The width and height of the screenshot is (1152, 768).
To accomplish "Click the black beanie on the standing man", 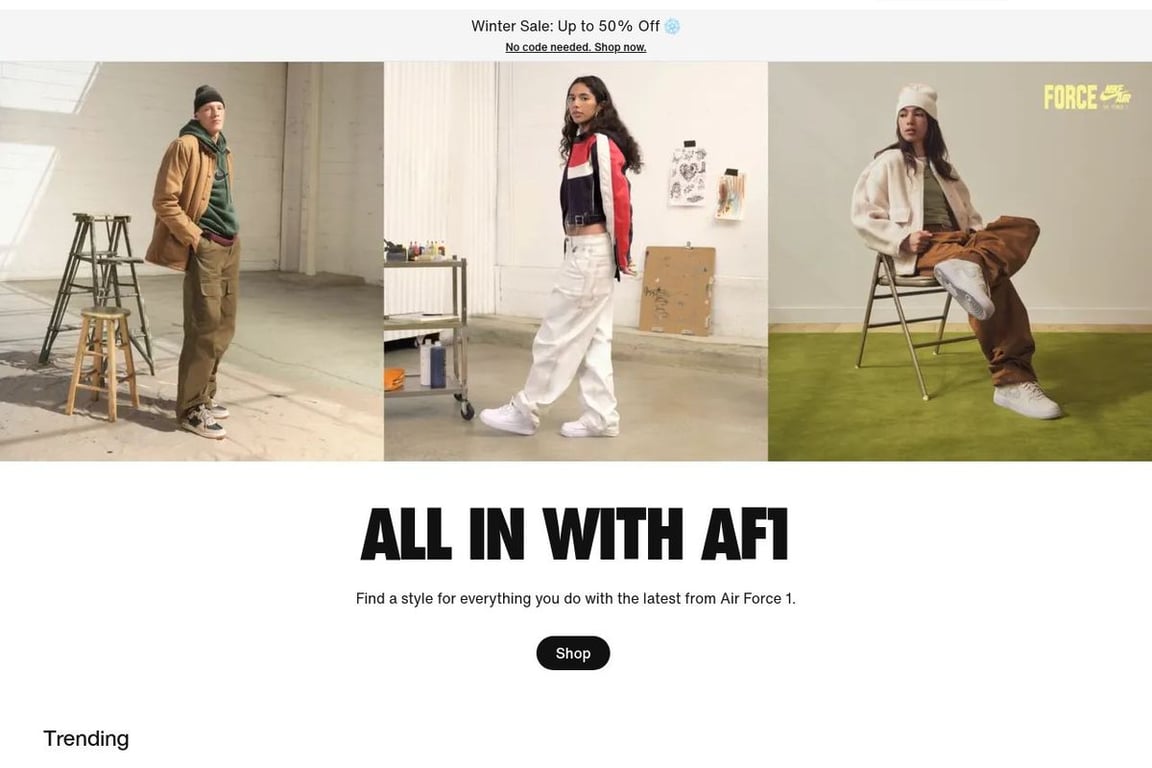I will pyautogui.click(x=209, y=98).
